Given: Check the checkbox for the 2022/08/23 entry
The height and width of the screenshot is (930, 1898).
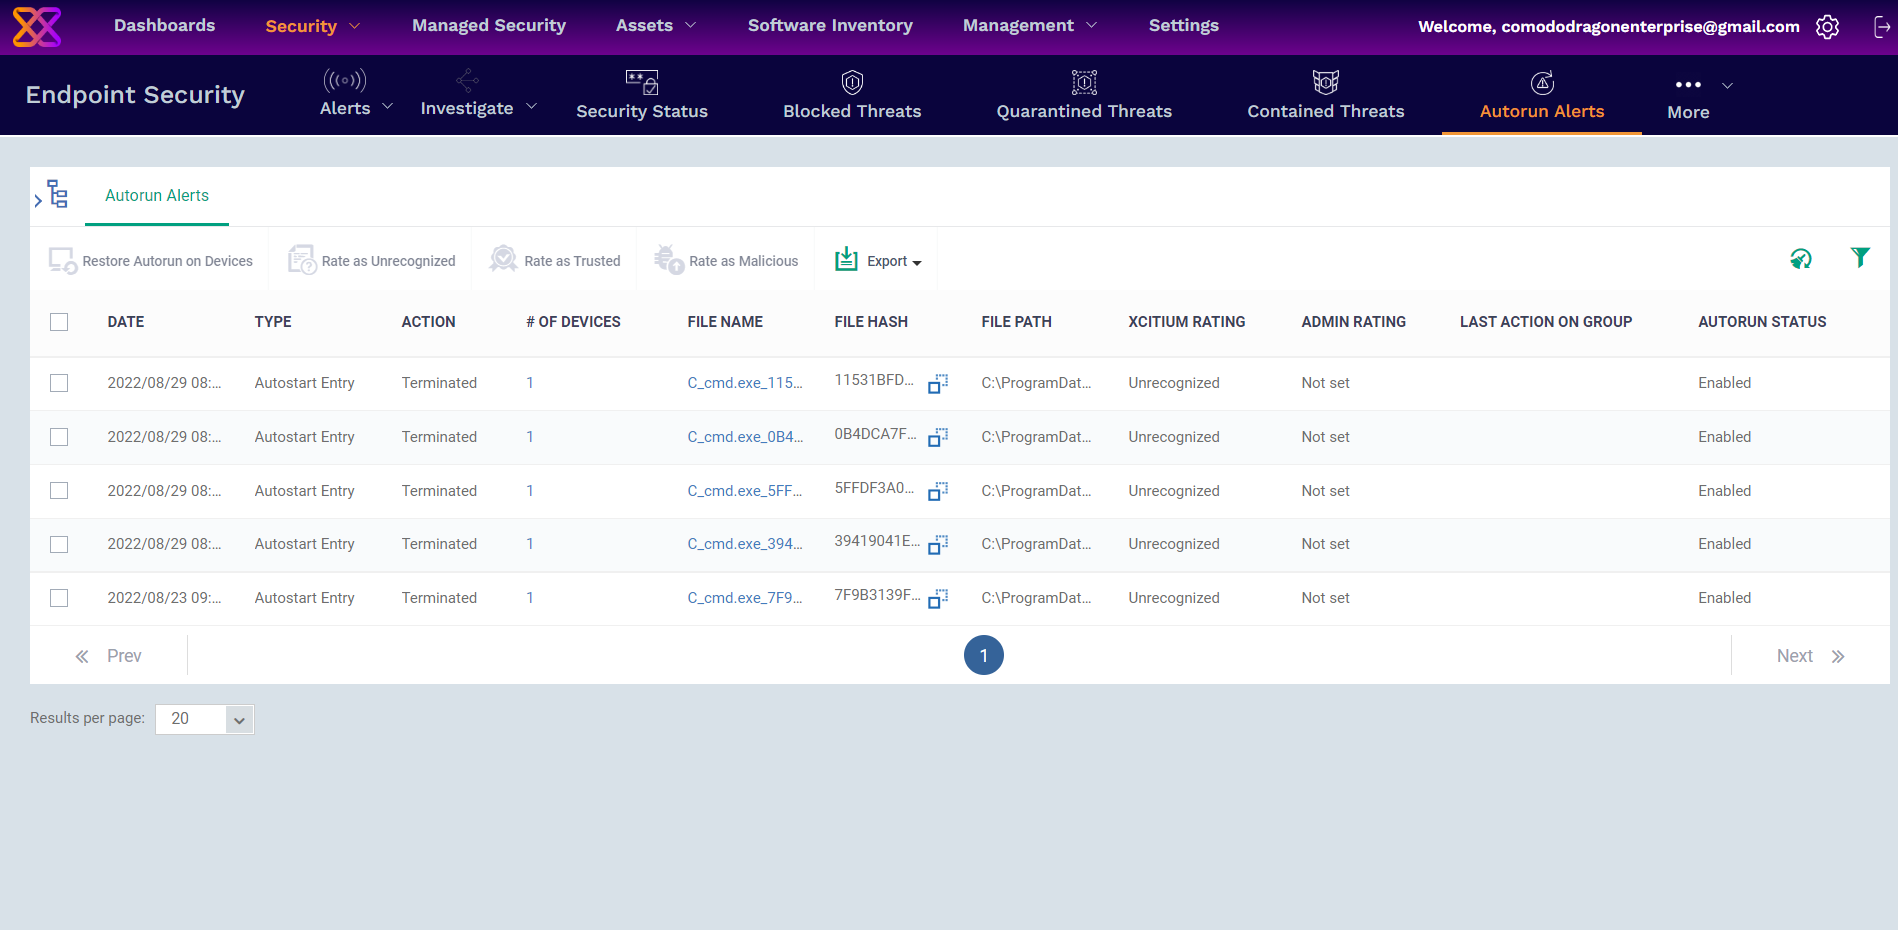Looking at the screenshot, I should point(59,597).
